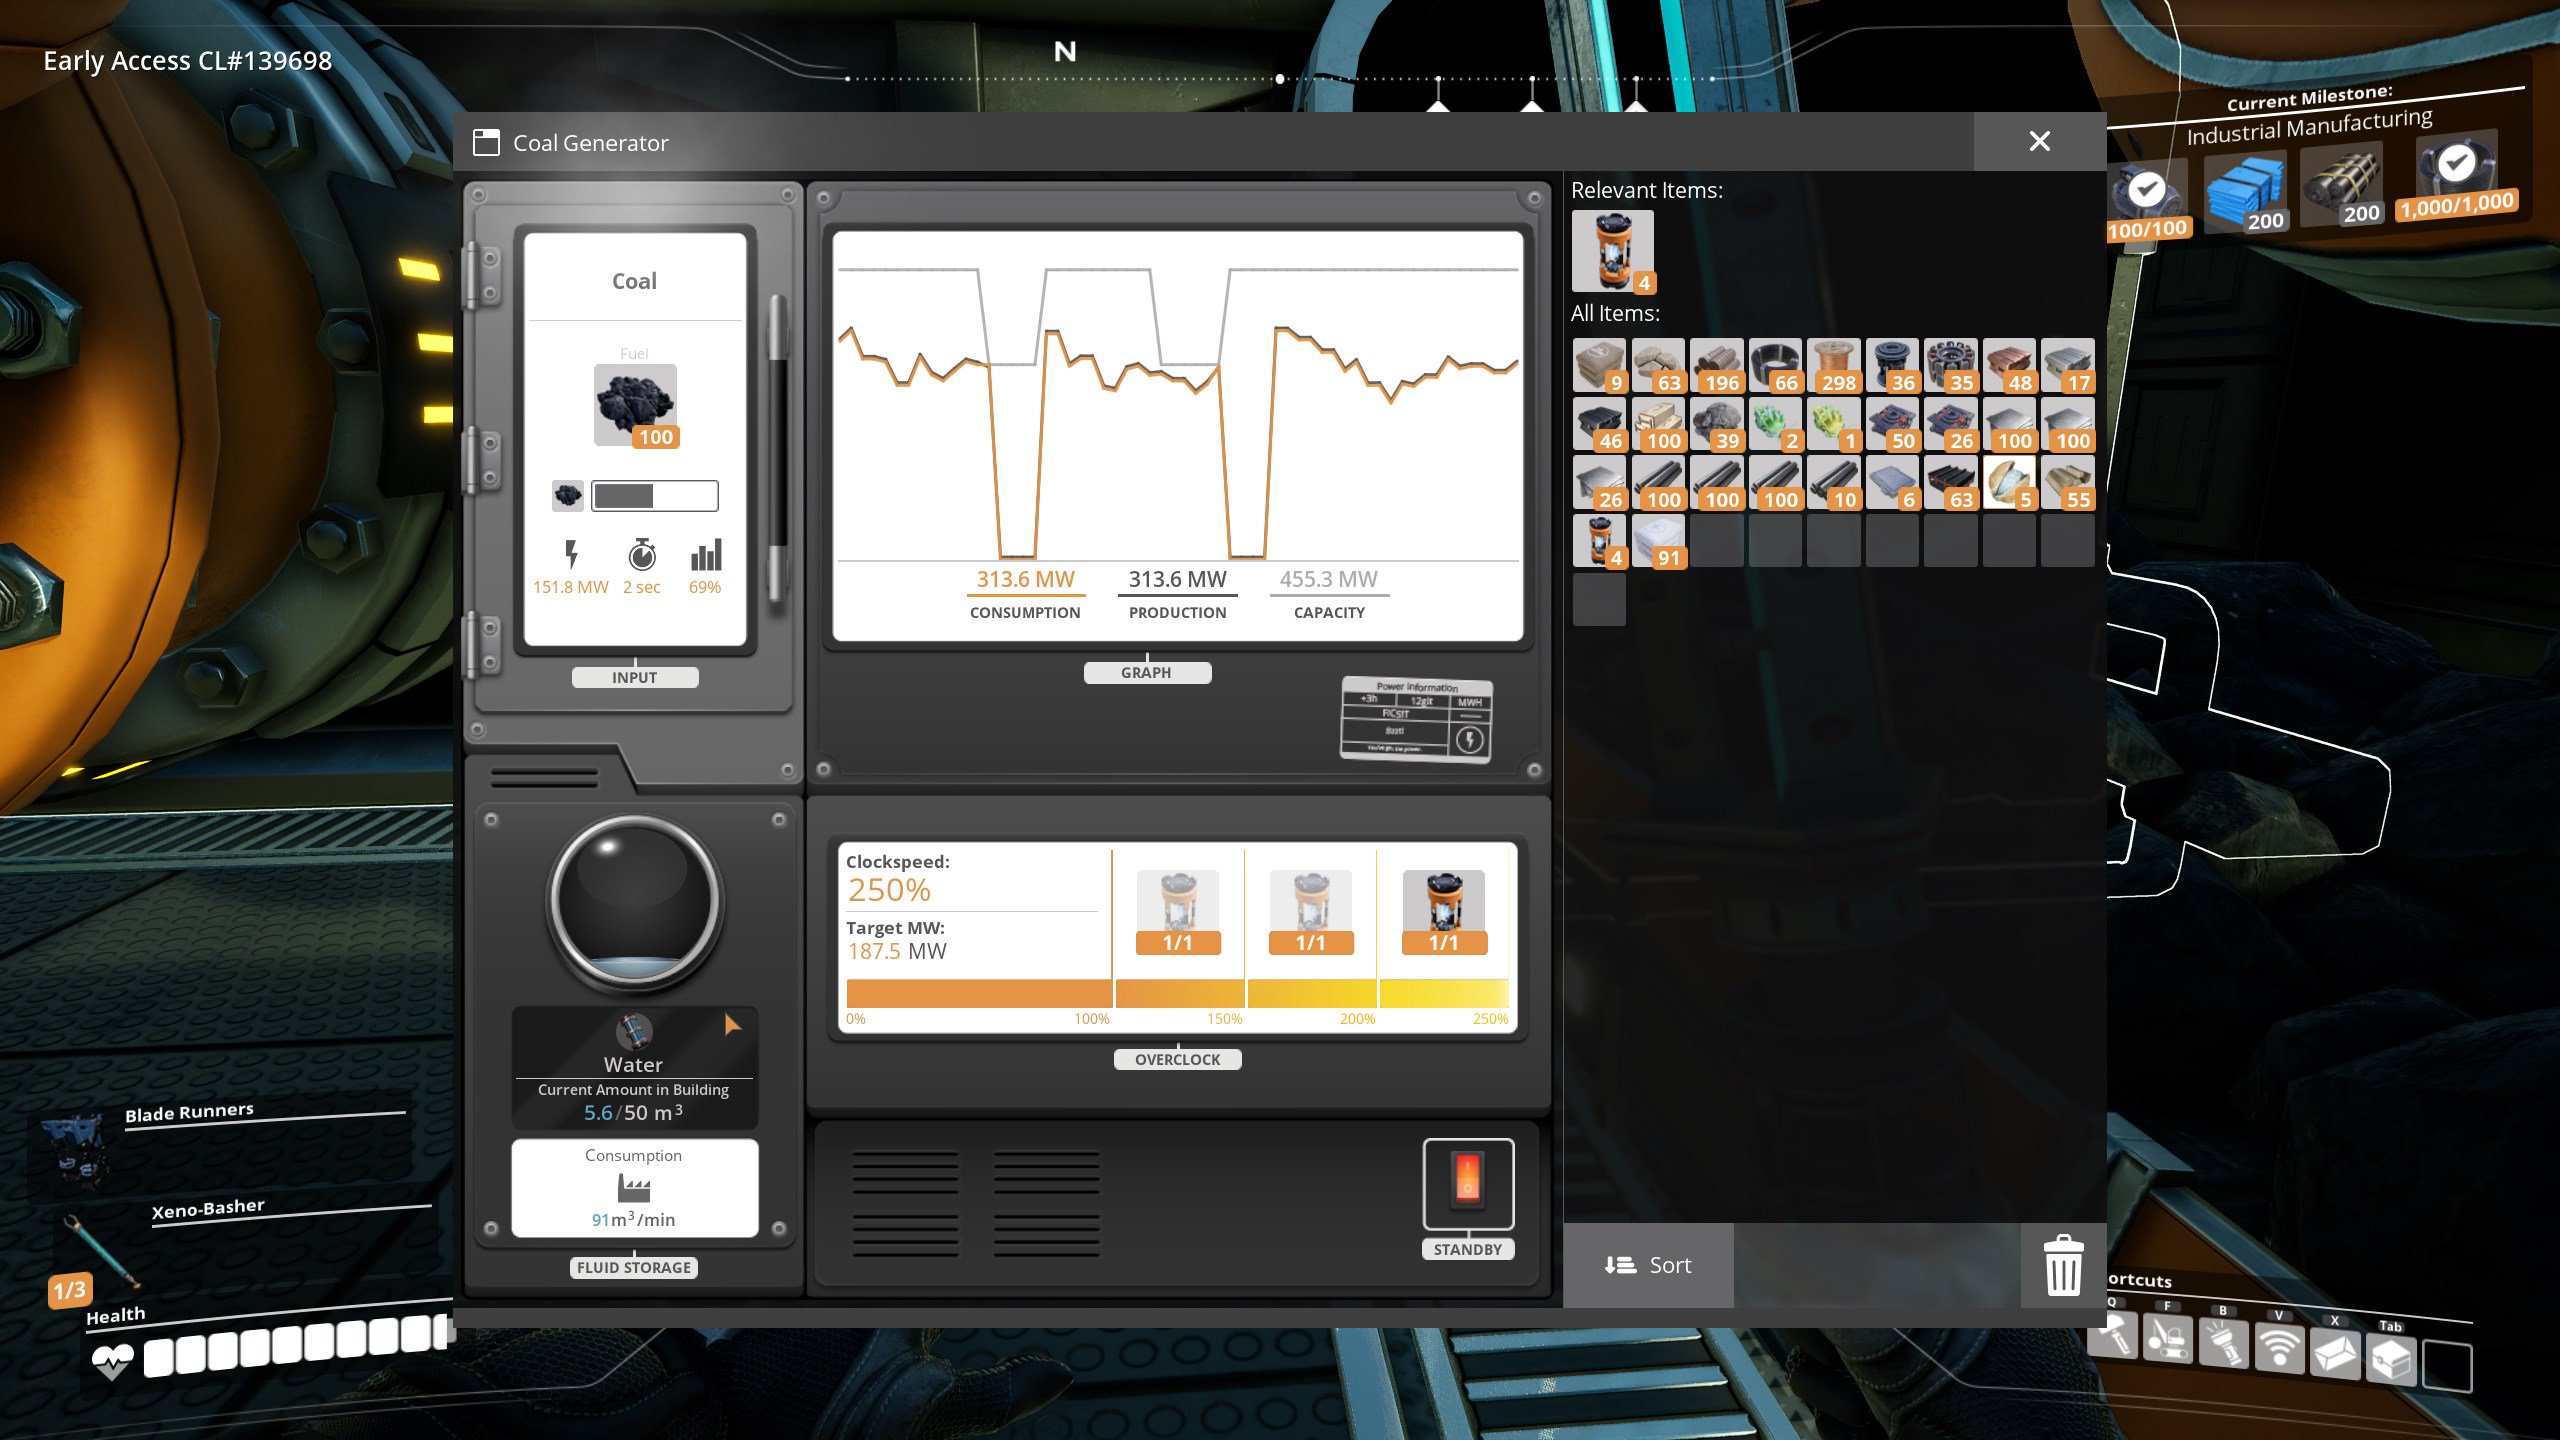Viewport: 2560px width, 1440px height.
Task: Click the Clockspeed 250% value field
Action: click(889, 890)
